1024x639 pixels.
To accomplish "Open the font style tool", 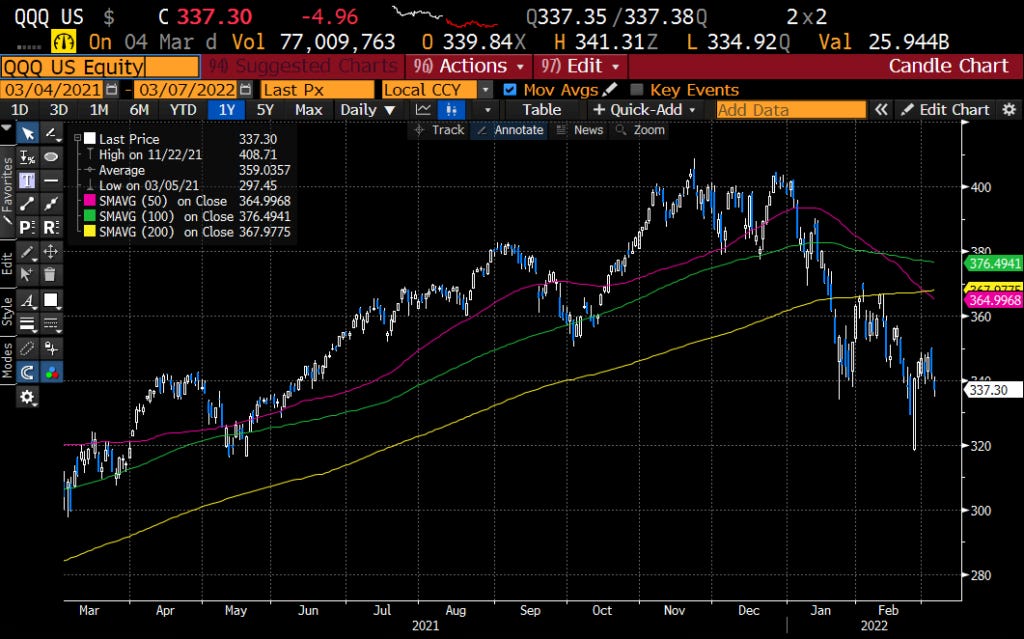I will point(27,301).
